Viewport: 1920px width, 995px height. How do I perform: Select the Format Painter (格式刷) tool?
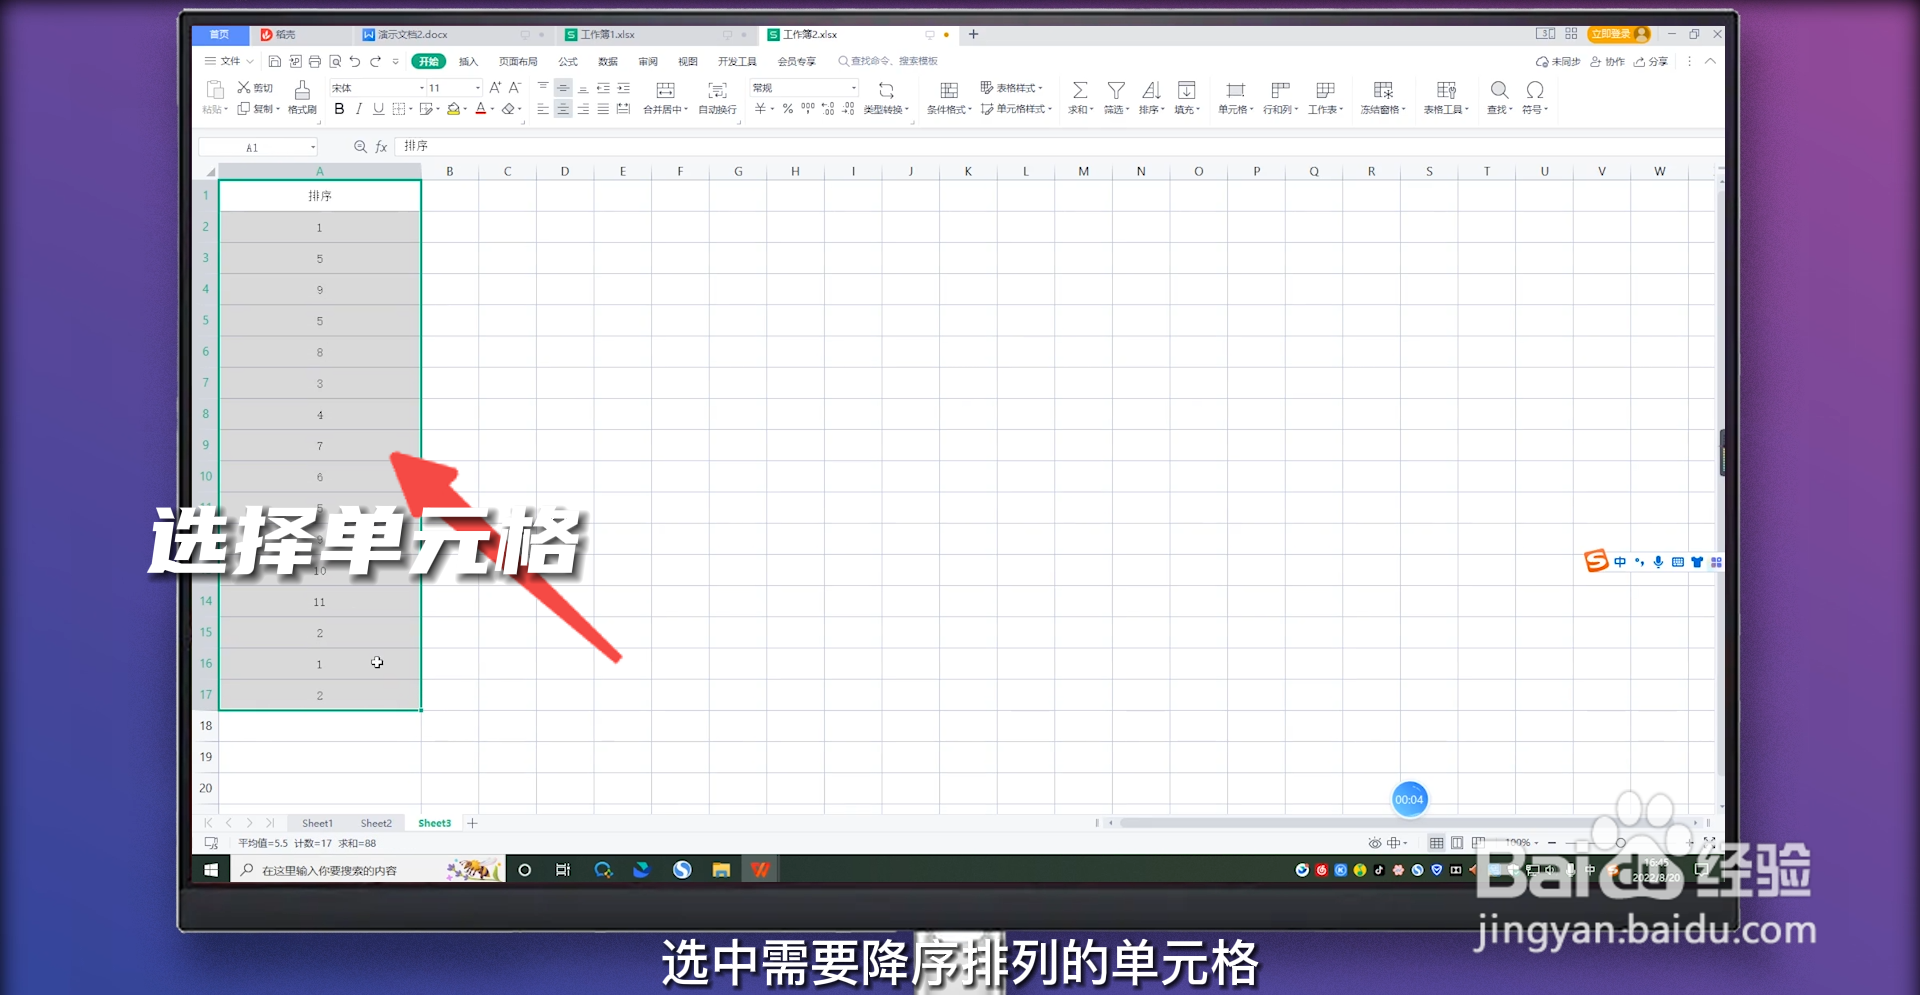pos(302,95)
